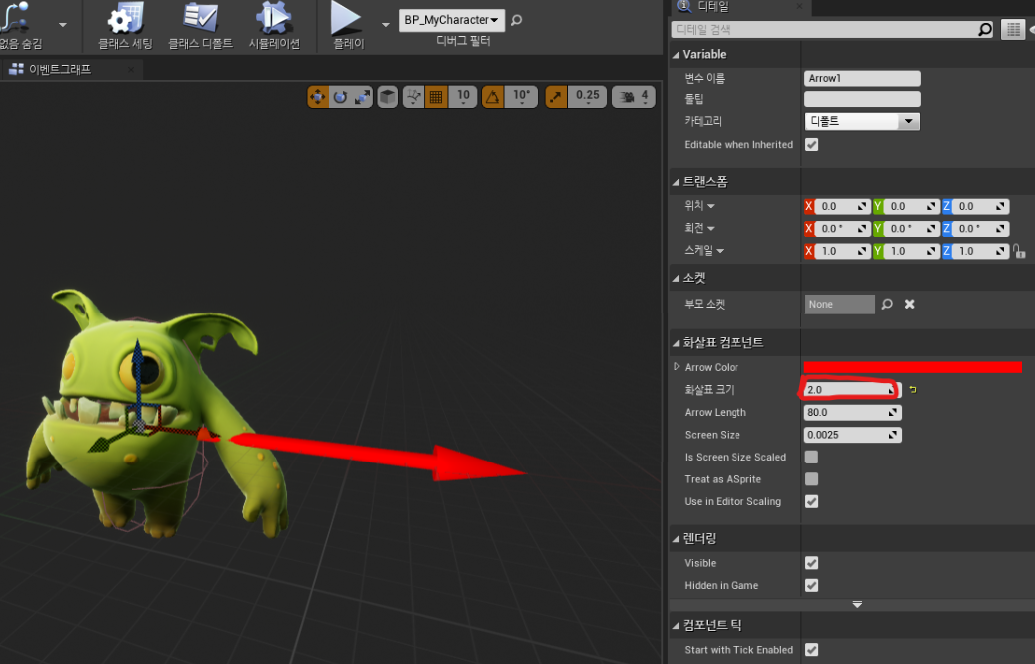Image resolution: width=1035 pixels, height=664 pixels.
Task: Collapse the Transform (트랜스폼) section
Action: coord(676,182)
